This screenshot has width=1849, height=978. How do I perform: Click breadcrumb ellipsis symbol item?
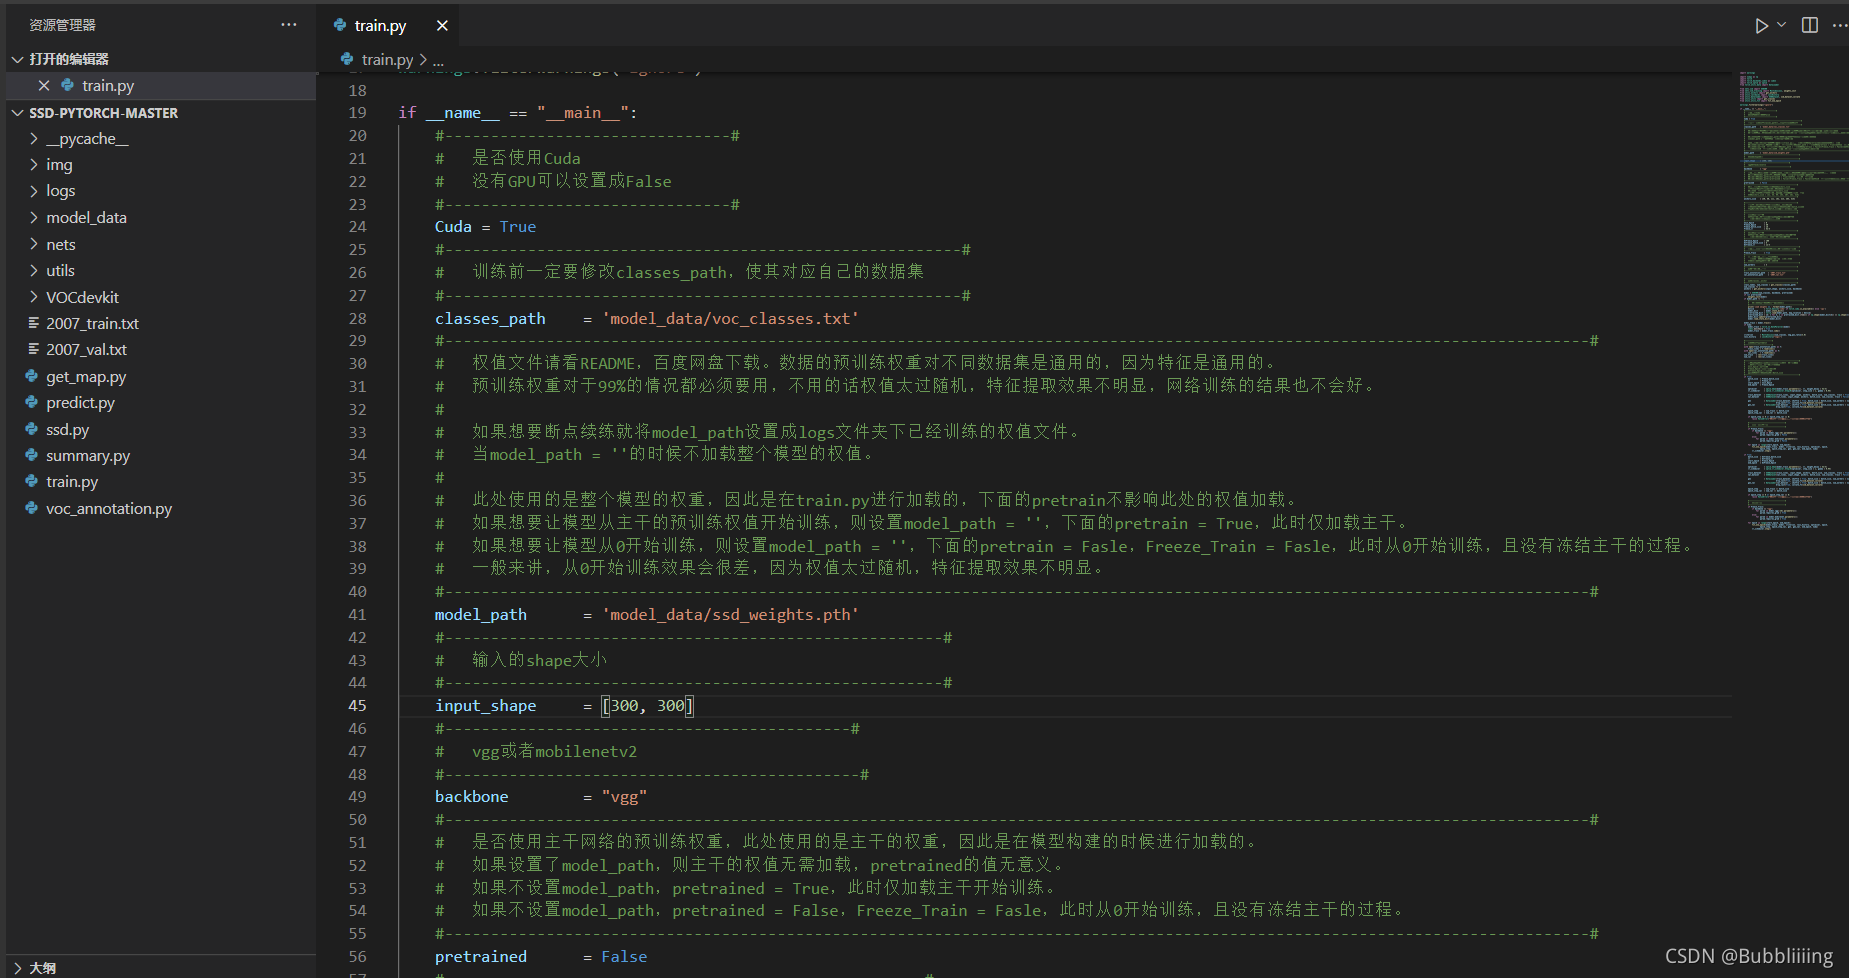pos(438,61)
